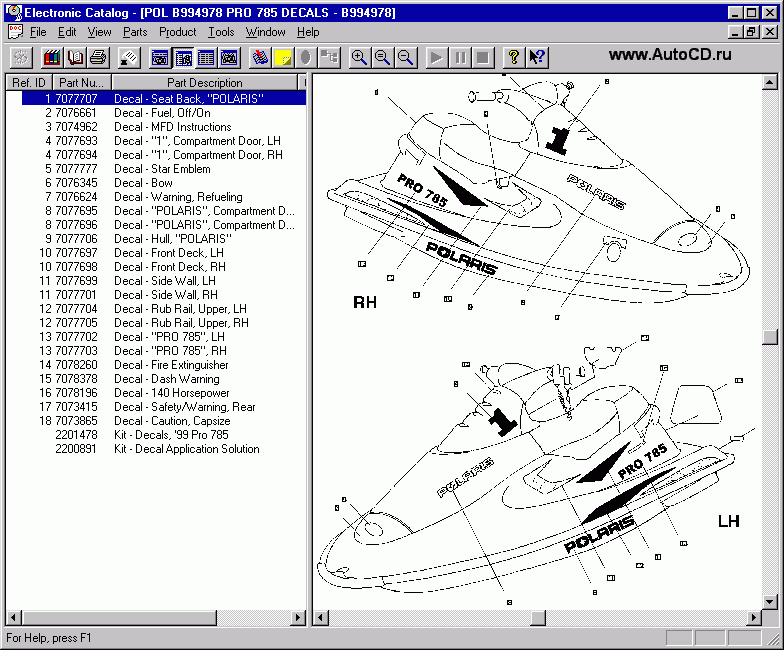Select row Decal - Star Emblem
Viewport: 784px width, 650px height.
[156, 169]
